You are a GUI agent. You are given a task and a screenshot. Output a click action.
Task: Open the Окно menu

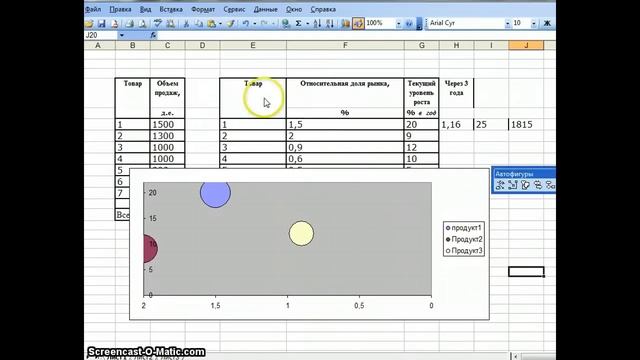(294, 9)
